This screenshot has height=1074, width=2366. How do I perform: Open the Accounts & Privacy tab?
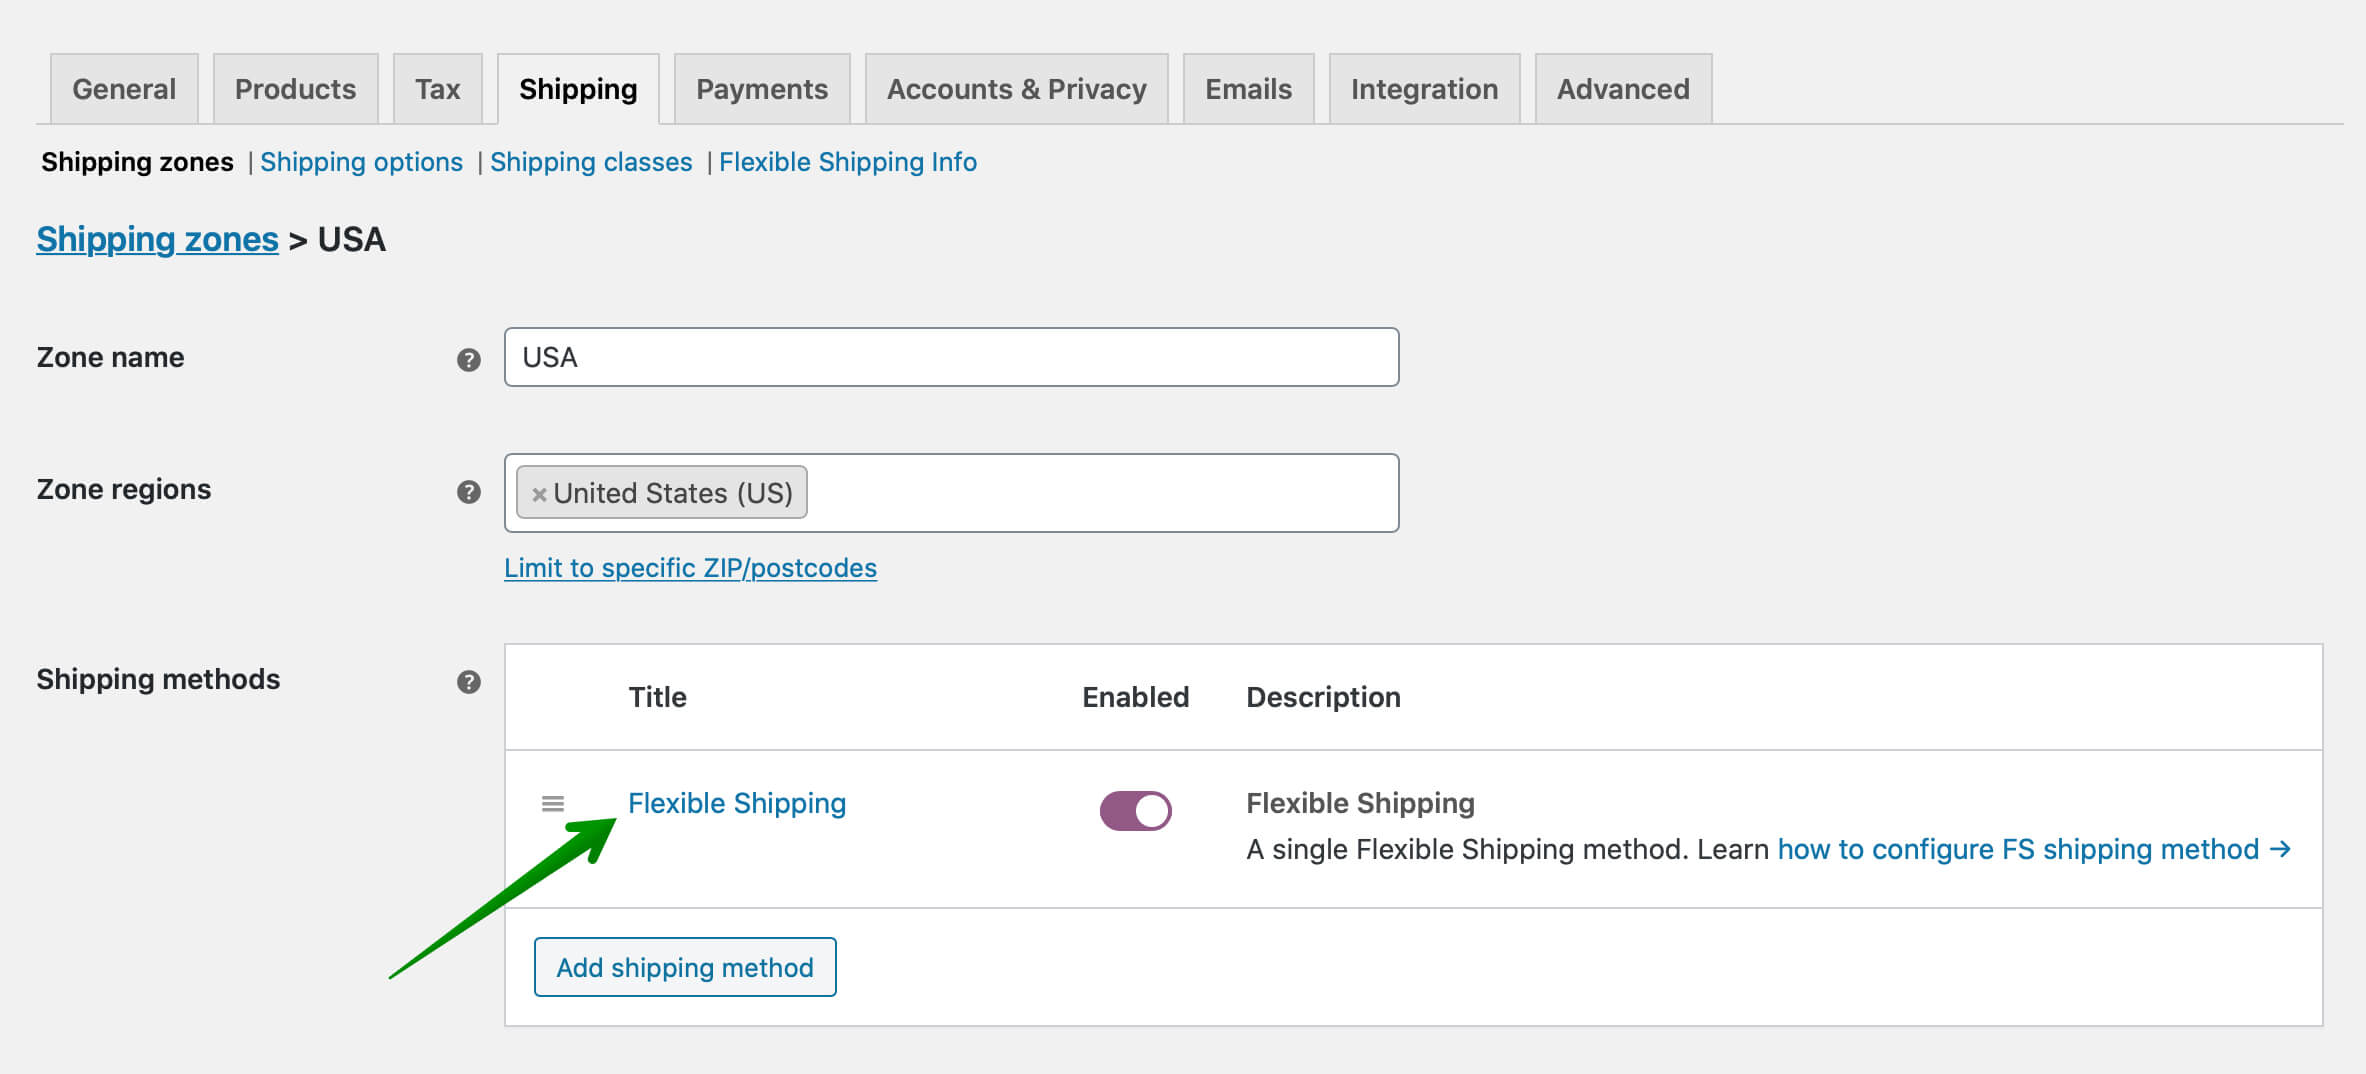click(x=1016, y=89)
